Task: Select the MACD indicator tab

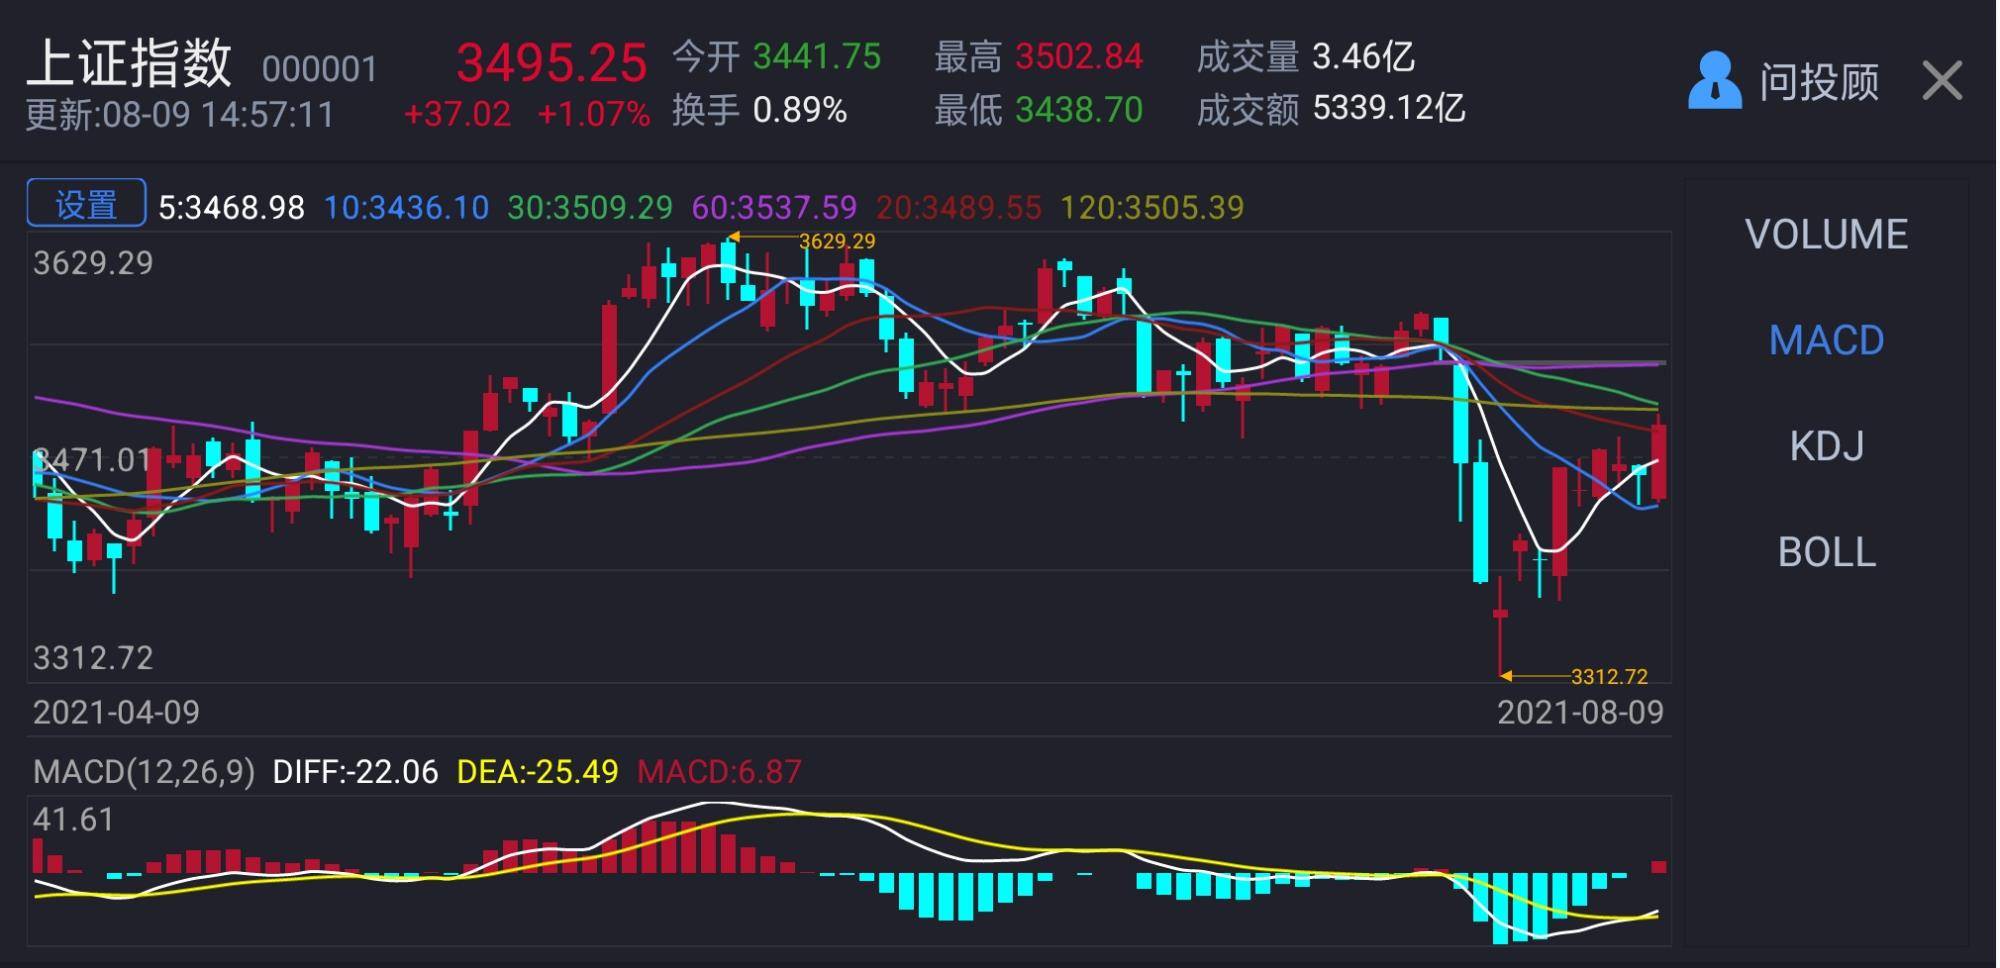Action: pyautogui.click(x=1826, y=340)
